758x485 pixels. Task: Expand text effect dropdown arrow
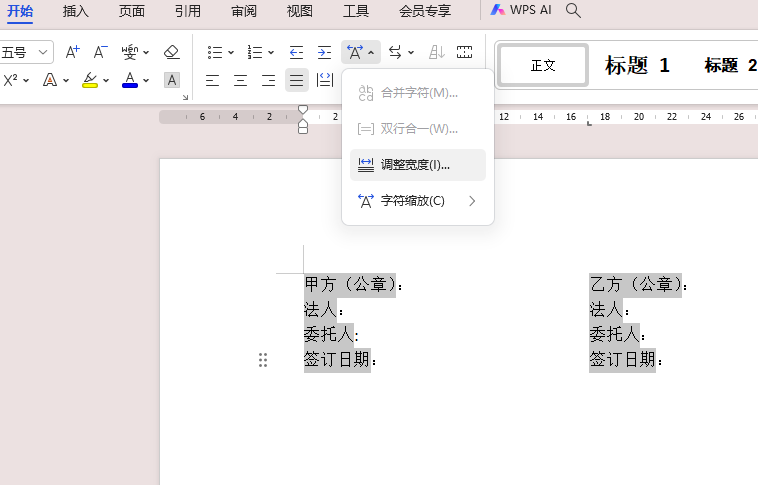pyautogui.click(x=66, y=80)
